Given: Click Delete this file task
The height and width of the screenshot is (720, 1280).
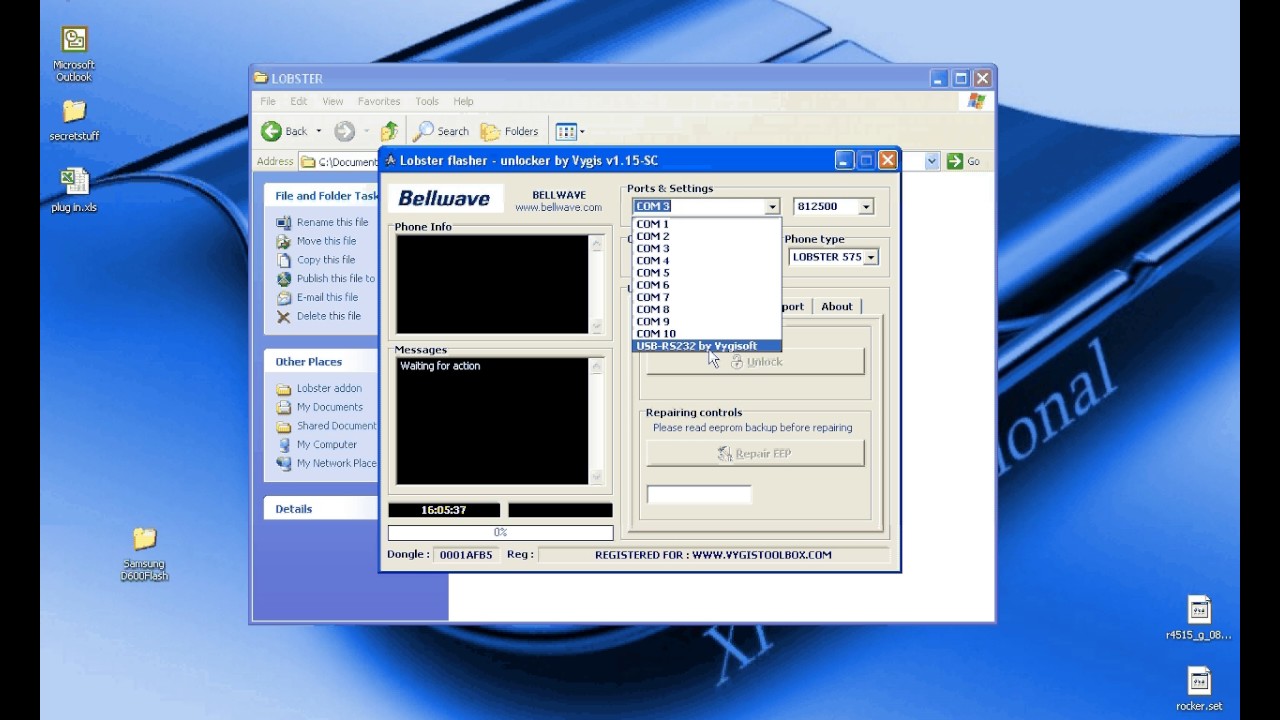Looking at the screenshot, I should [x=318, y=316].
